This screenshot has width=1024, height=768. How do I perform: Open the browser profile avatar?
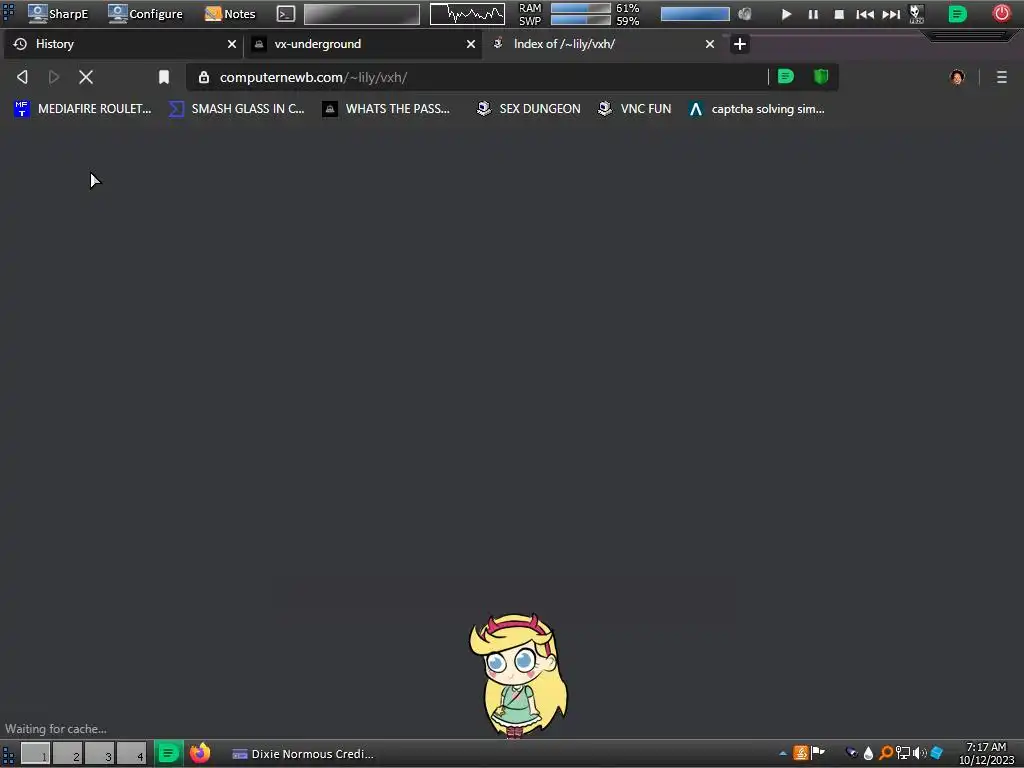point(957,77)
